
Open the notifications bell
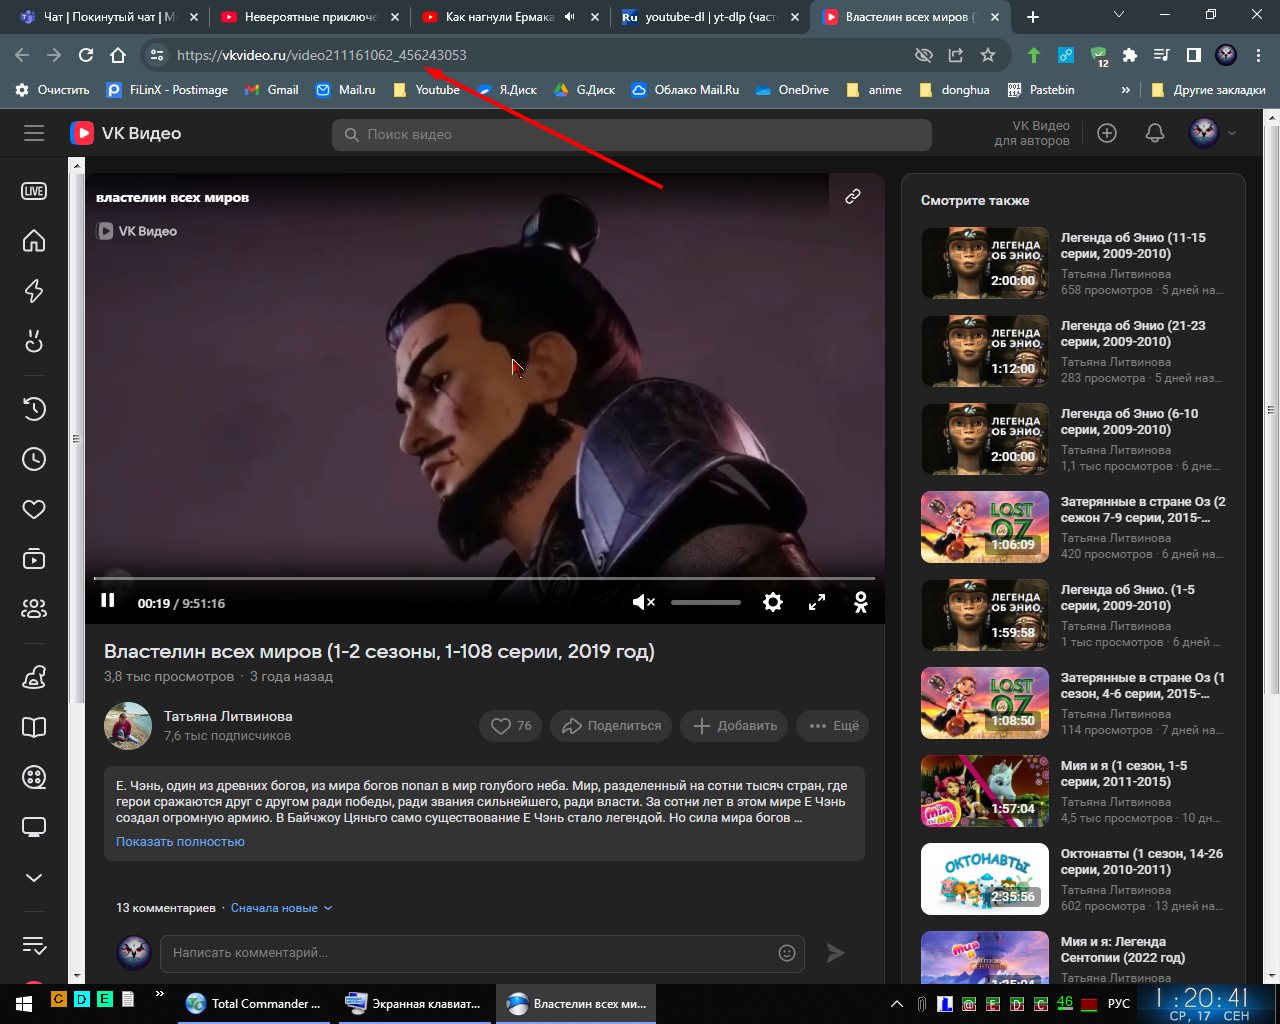click(x=1155, y=133)
